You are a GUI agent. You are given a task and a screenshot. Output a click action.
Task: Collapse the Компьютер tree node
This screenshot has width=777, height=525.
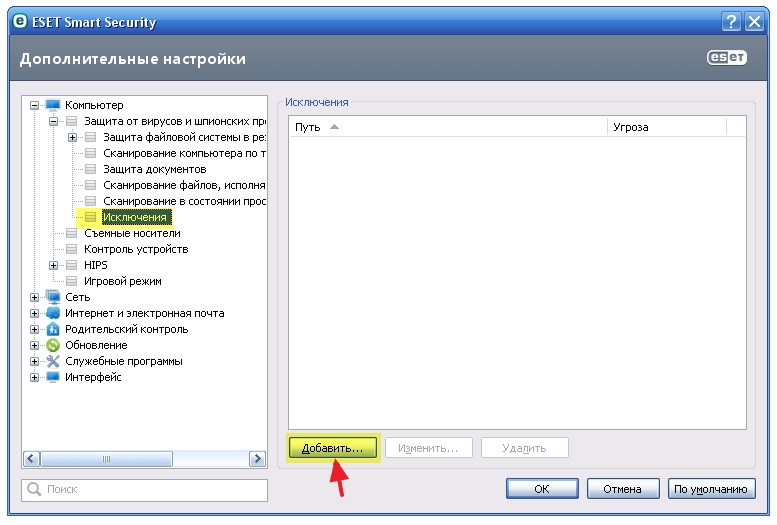34,105
